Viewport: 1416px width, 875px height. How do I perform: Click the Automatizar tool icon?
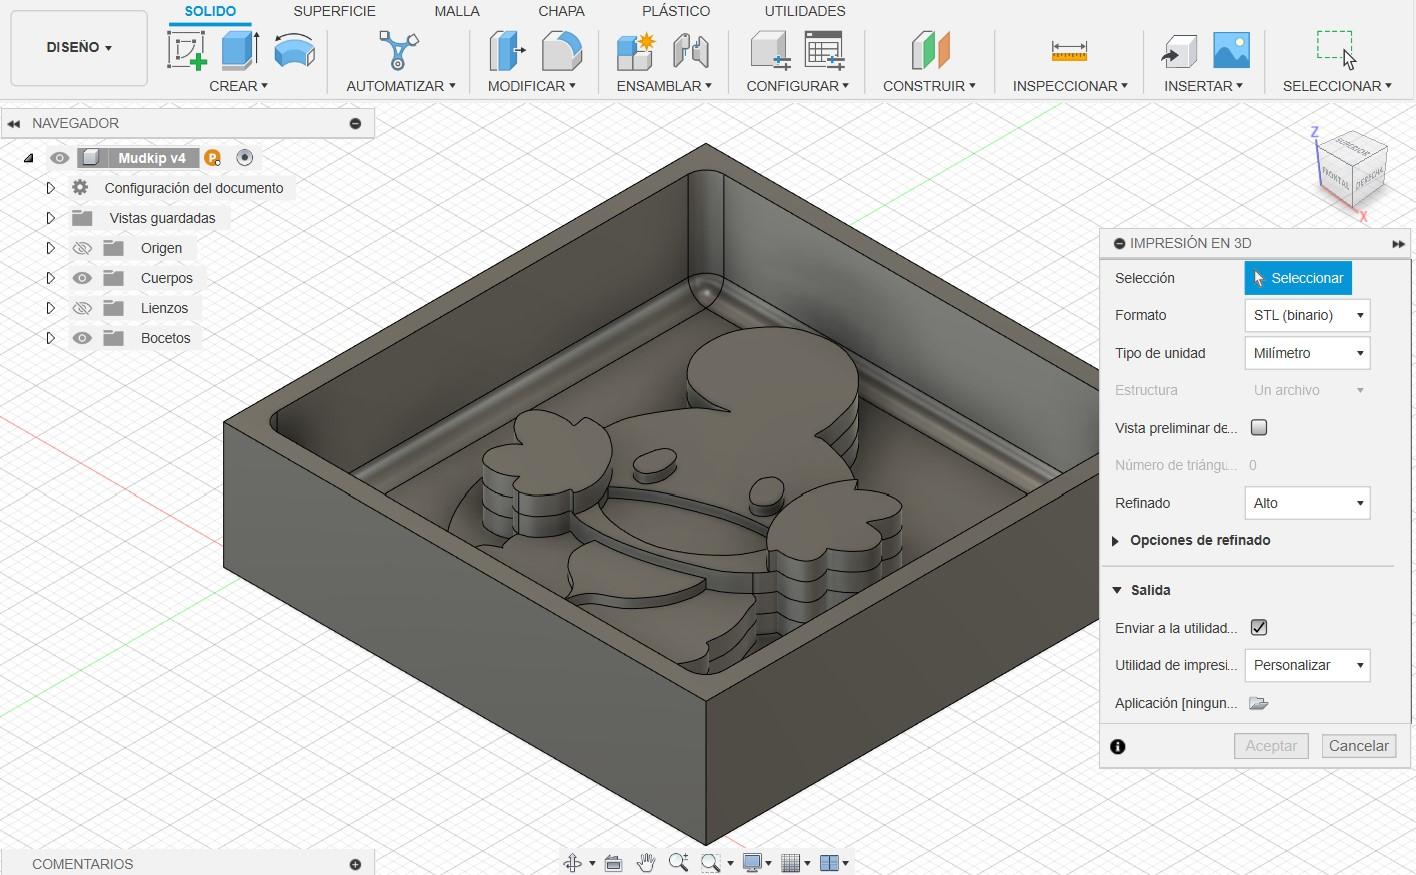399,50
